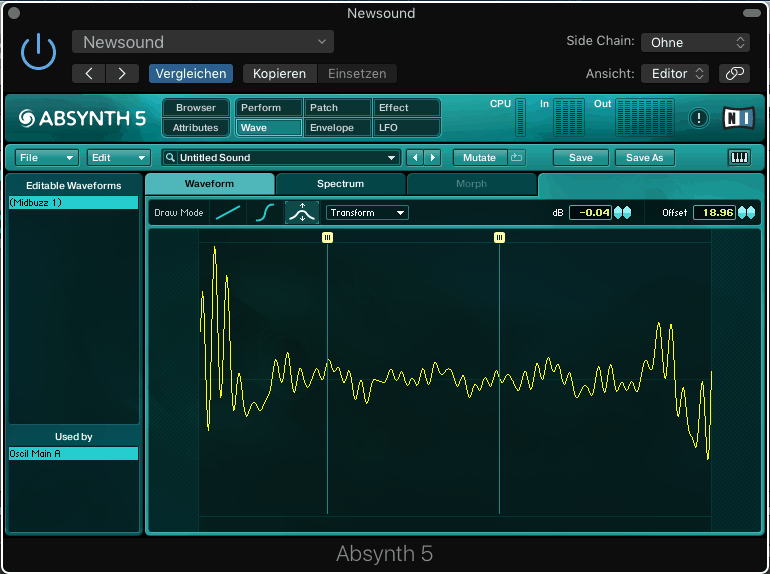Toggle the plug-in power bypass button
The width and height of the screenshot is (770, 574).
tap(39, 51)
